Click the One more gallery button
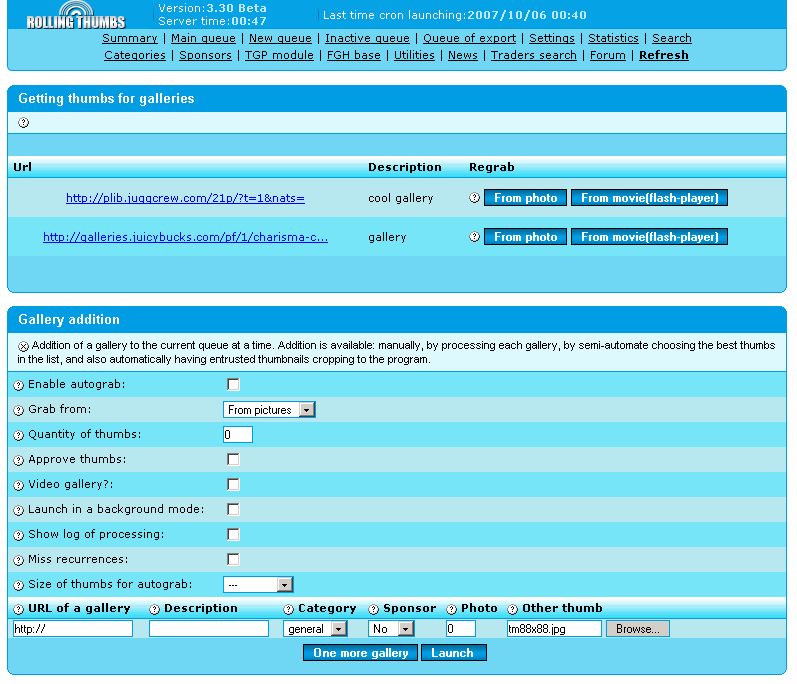 360,652
